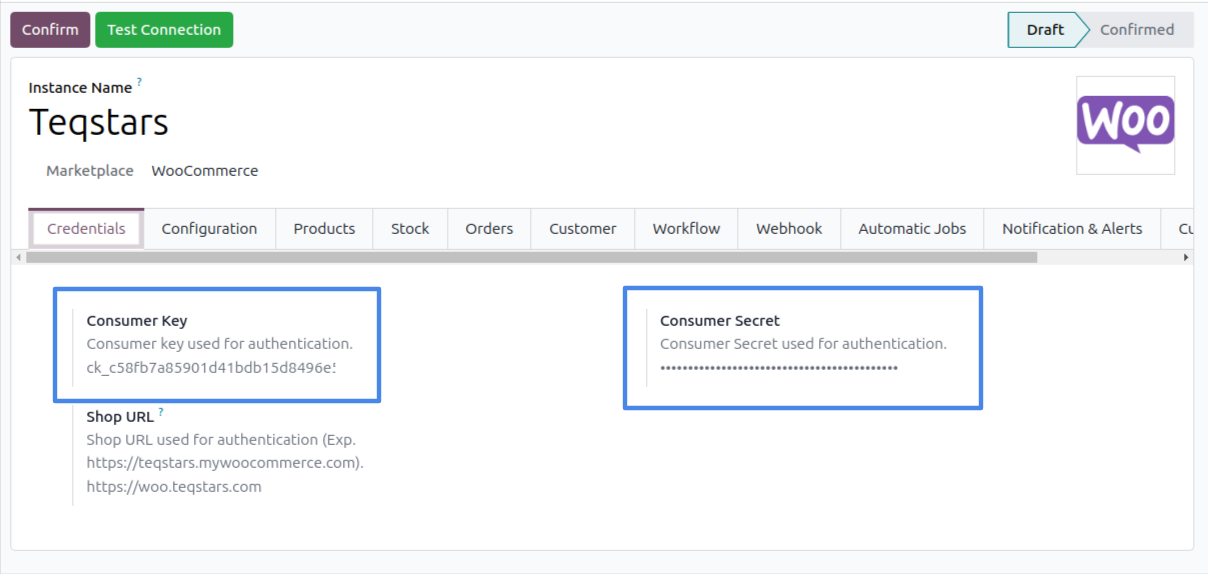Click the tab bar scroll left arrow
This screenshot has width=1208, height=574.
18,257
